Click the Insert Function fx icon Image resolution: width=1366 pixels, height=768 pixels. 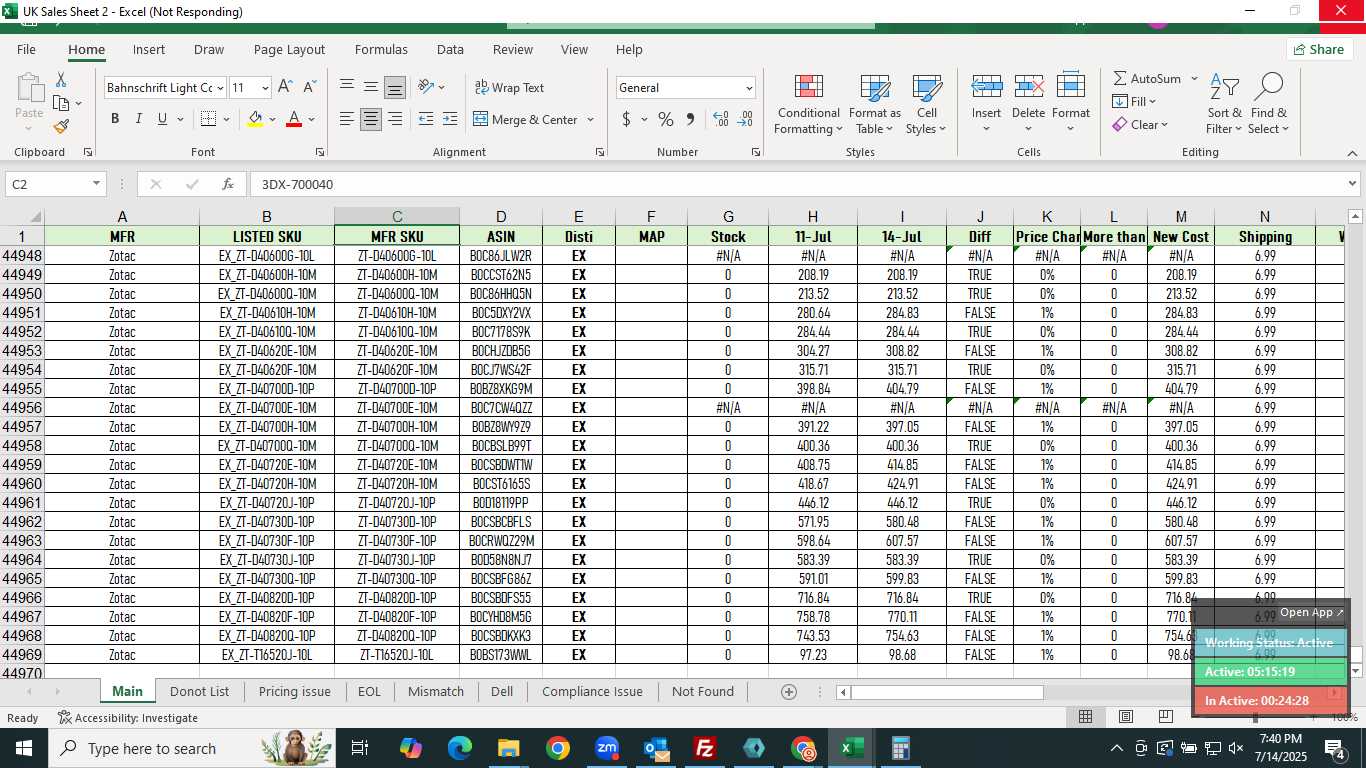coord(228,184)
